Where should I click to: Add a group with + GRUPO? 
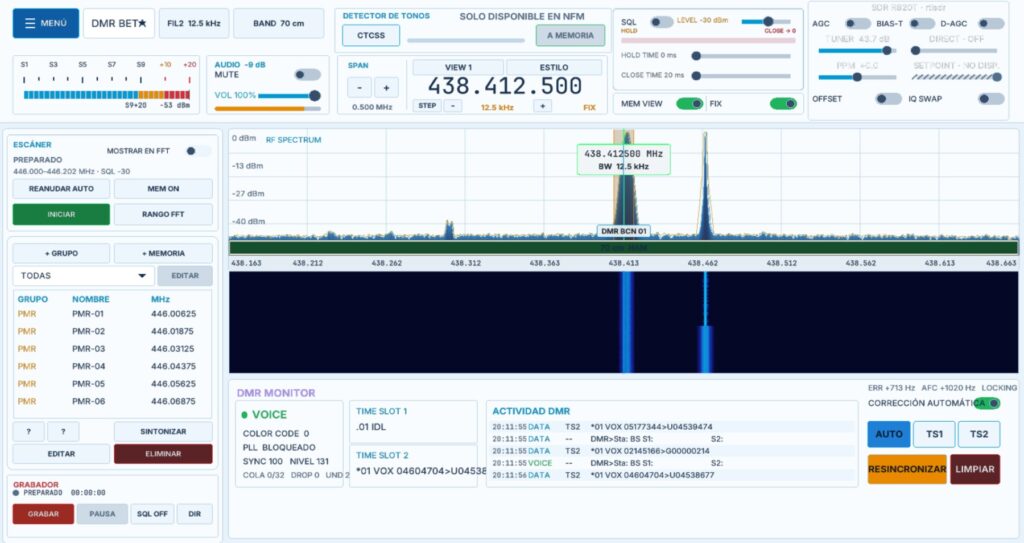tap(61, 254)
